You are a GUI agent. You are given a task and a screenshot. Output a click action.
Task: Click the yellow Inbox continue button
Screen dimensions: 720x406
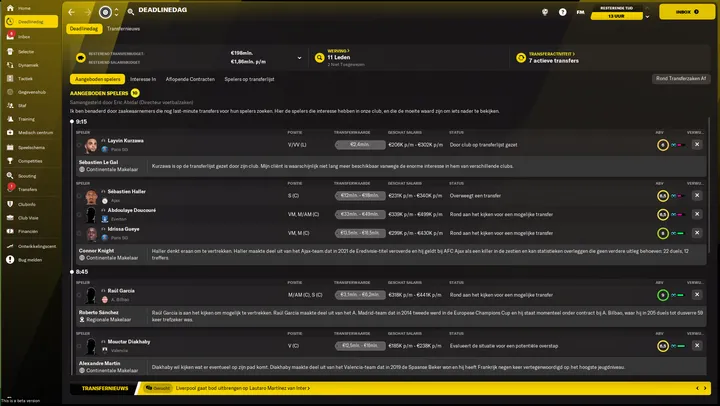(x=687, y=12)
